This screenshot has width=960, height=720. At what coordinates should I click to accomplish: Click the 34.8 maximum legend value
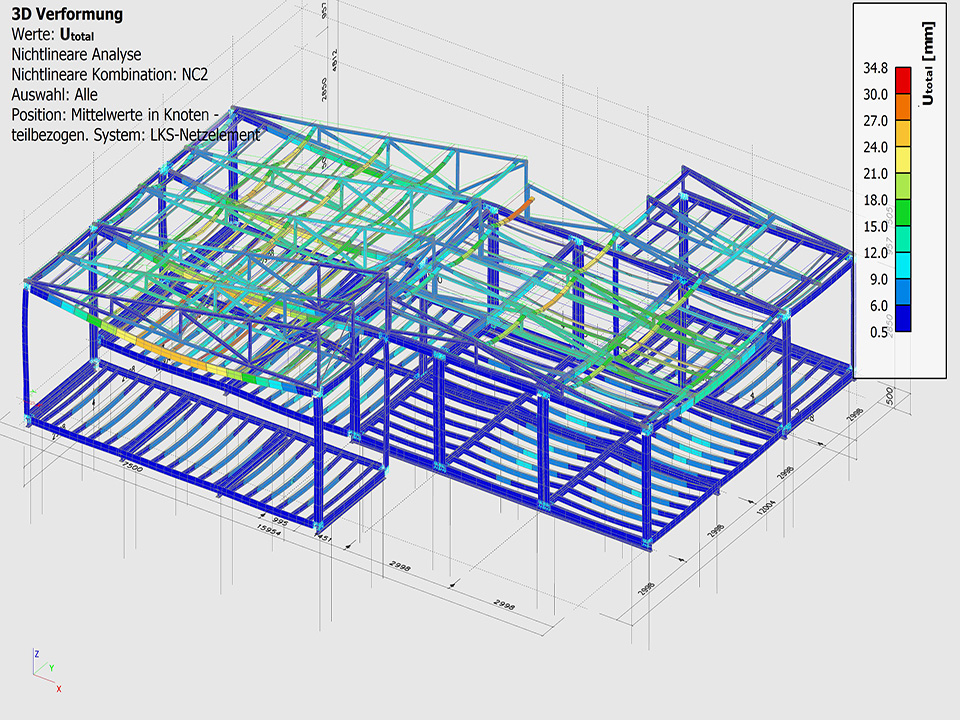[875, 68]
